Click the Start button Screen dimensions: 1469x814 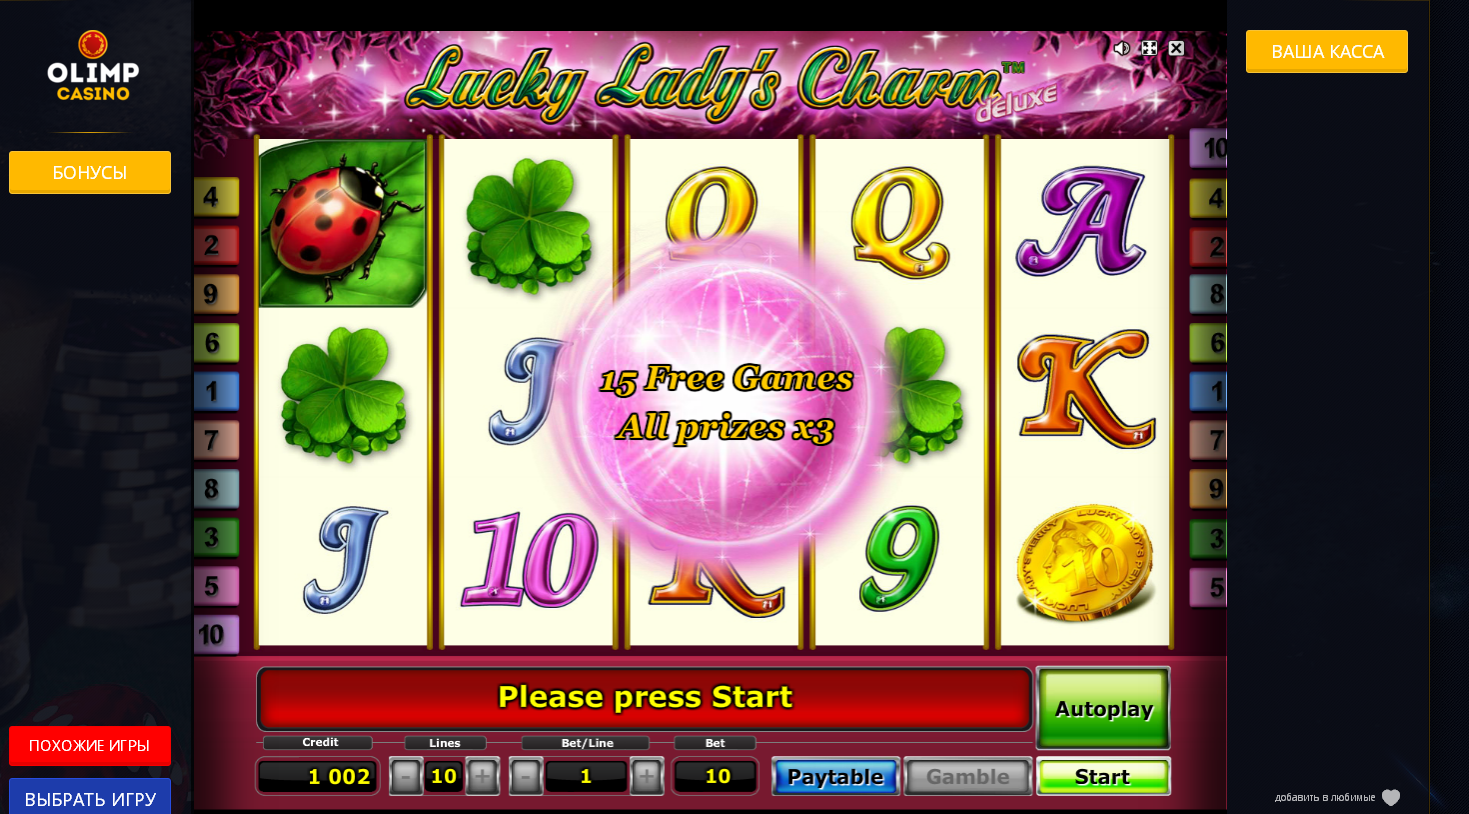pyautogui.click(x=1103, y=777)
